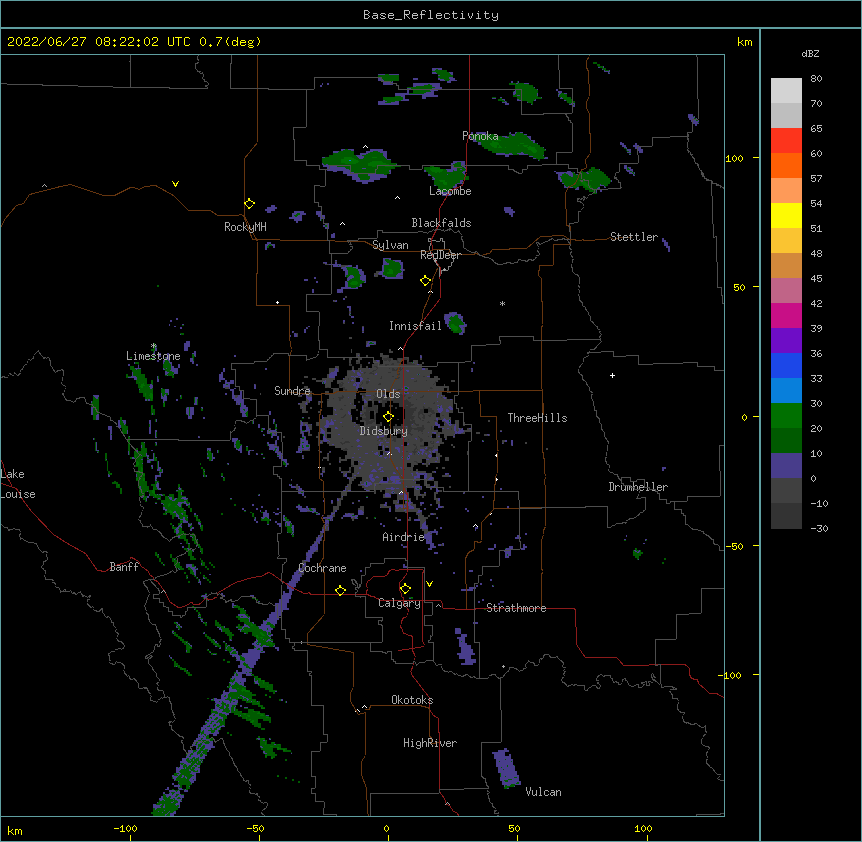Click the yellow diamond marker above Calgary label
The image size is (862, 842).
(x=405, y=589)
